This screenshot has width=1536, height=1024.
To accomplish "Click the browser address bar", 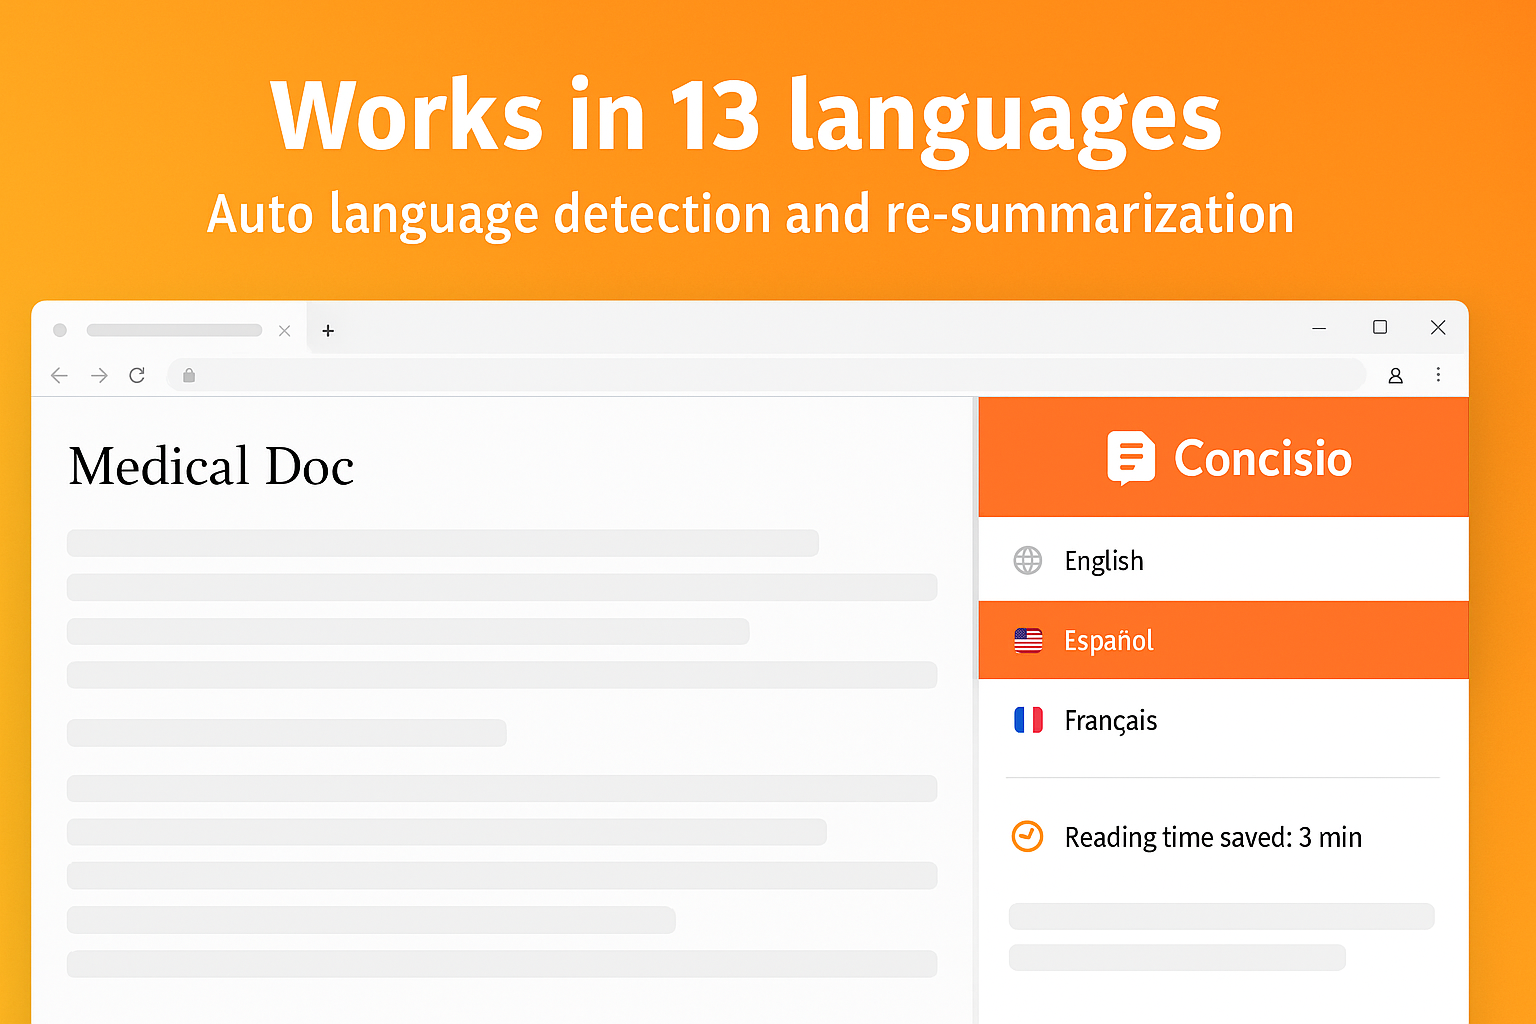I will tap(766, 375).
